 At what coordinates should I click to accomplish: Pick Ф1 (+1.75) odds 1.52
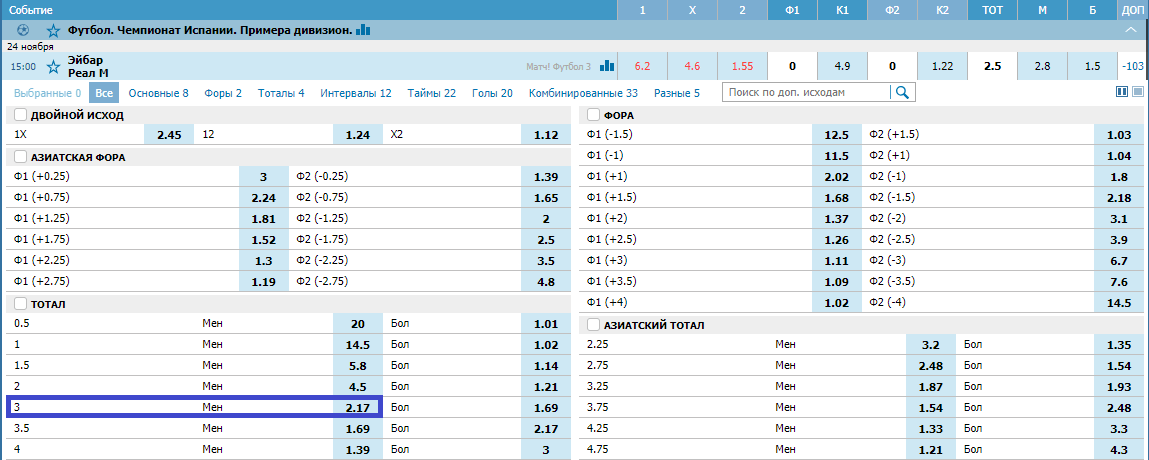(x=264, y=240)
